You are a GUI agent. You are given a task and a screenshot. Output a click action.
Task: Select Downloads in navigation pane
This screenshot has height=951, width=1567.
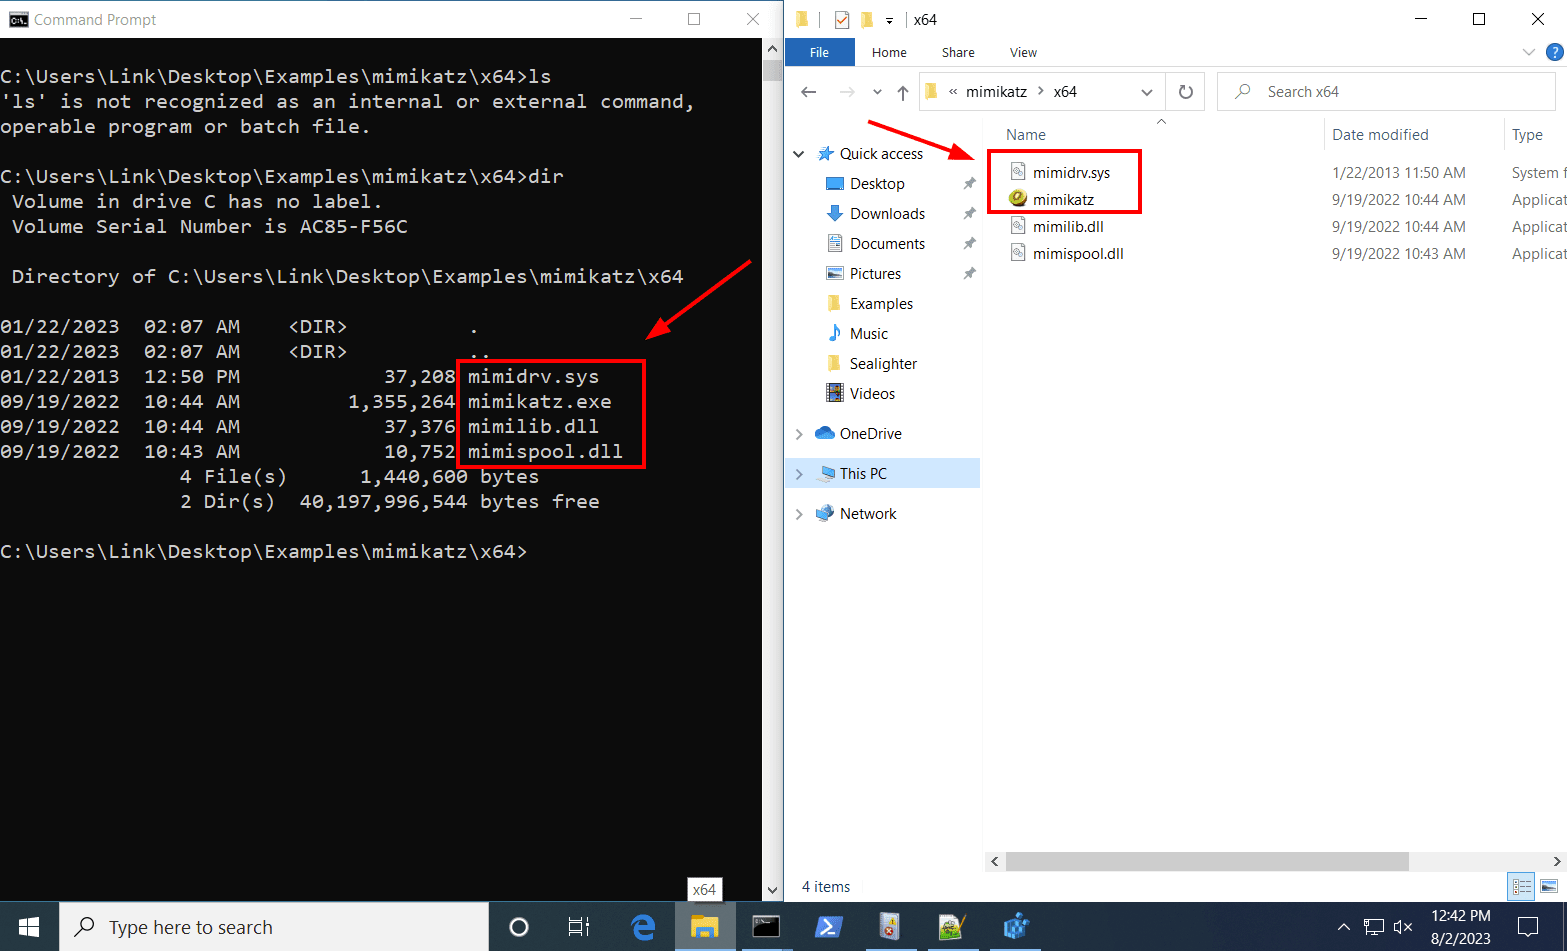pos(887,214)
